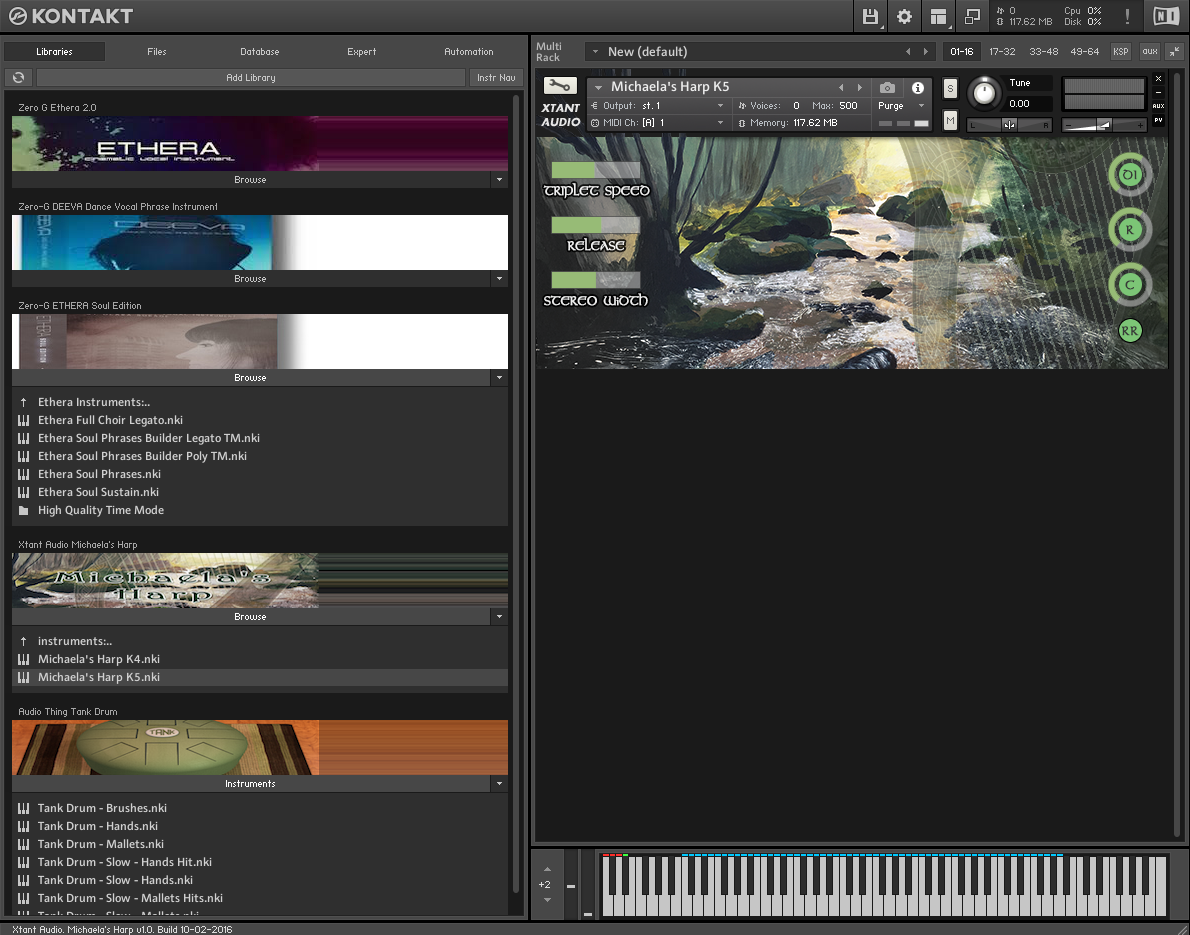Screen dimensions: 1190x935
Task: Click the up arrow beside Ethera Instruments
Action: pos(24,402)
